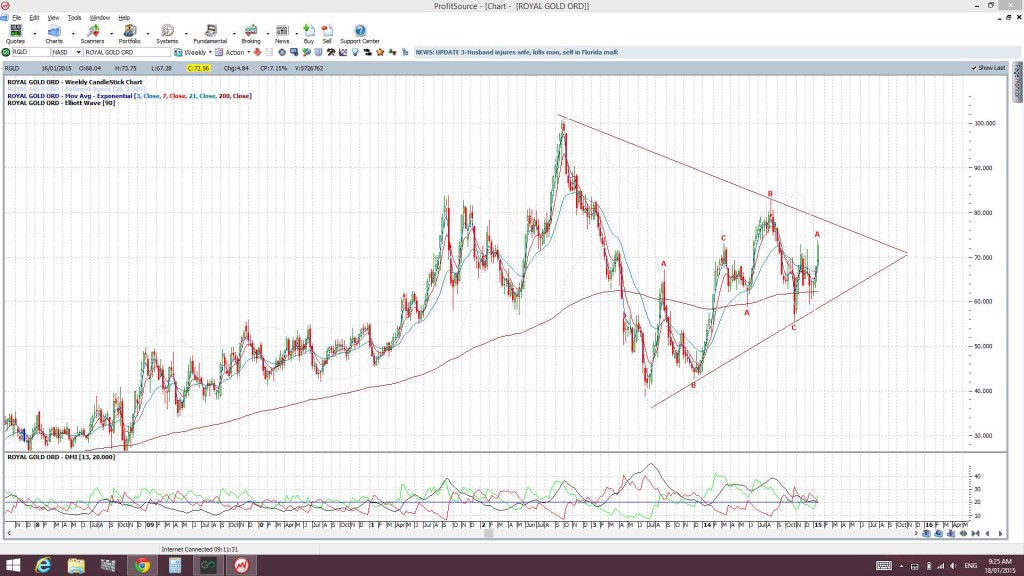The image size is (1024, 576).
Task: Click the Sell order icon
Action: coord(327,34)
